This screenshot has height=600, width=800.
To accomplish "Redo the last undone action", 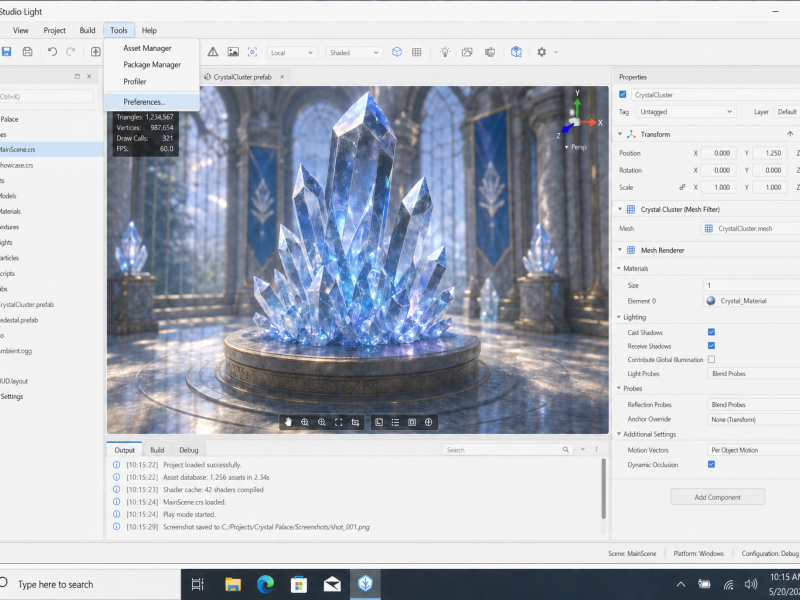I will pyautogui.click(x=70, y=52).
